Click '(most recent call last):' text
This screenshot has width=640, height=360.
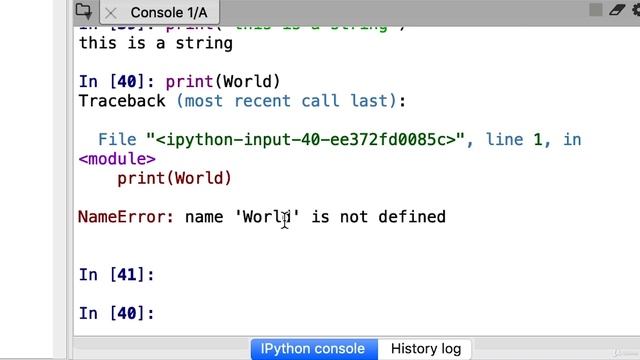(291, 101)
